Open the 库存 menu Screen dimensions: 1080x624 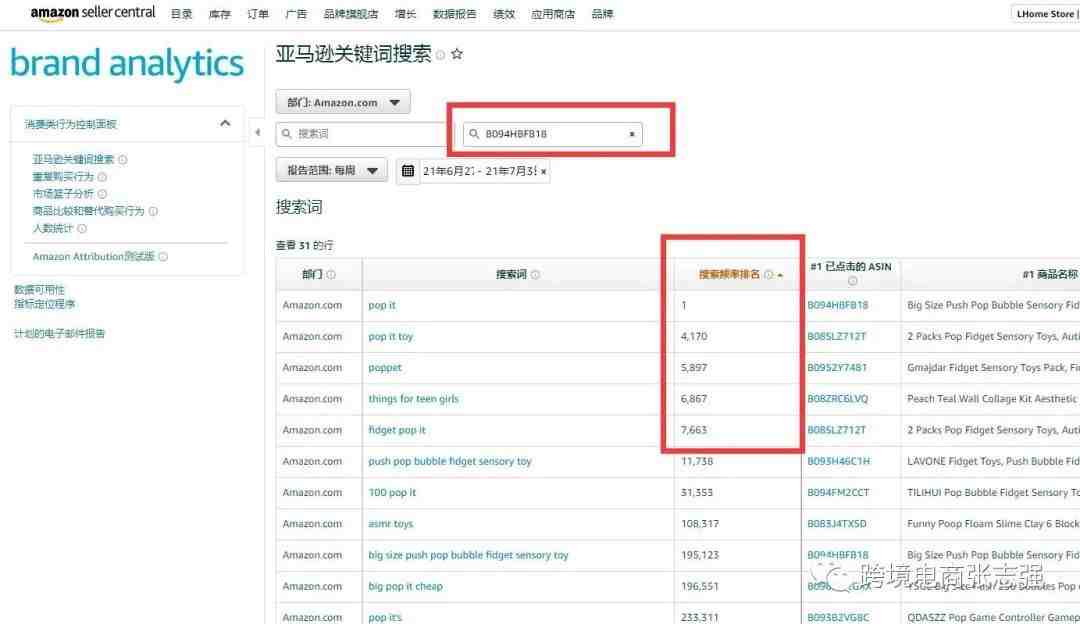point(220,14)
